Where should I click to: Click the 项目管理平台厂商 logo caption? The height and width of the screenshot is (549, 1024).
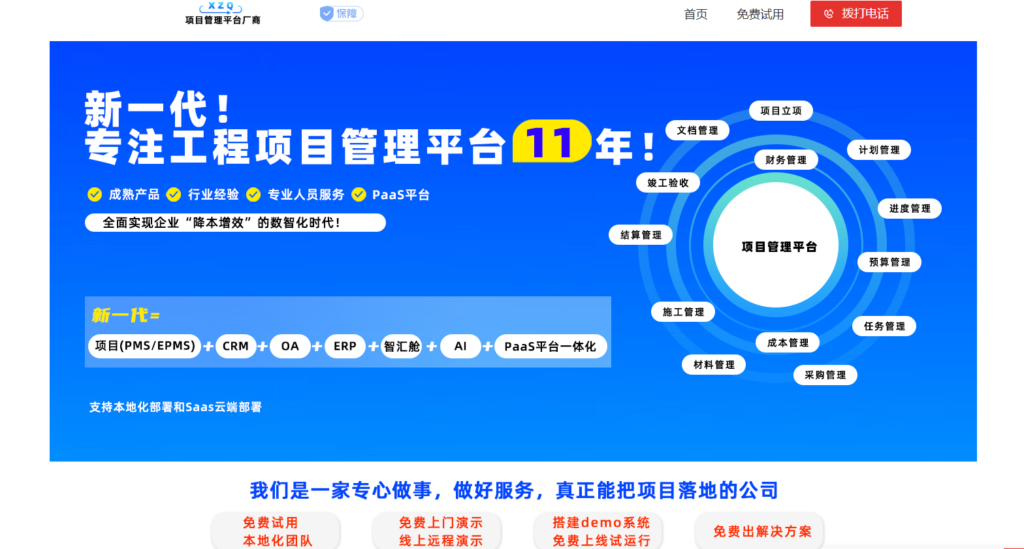pos(223,20)
